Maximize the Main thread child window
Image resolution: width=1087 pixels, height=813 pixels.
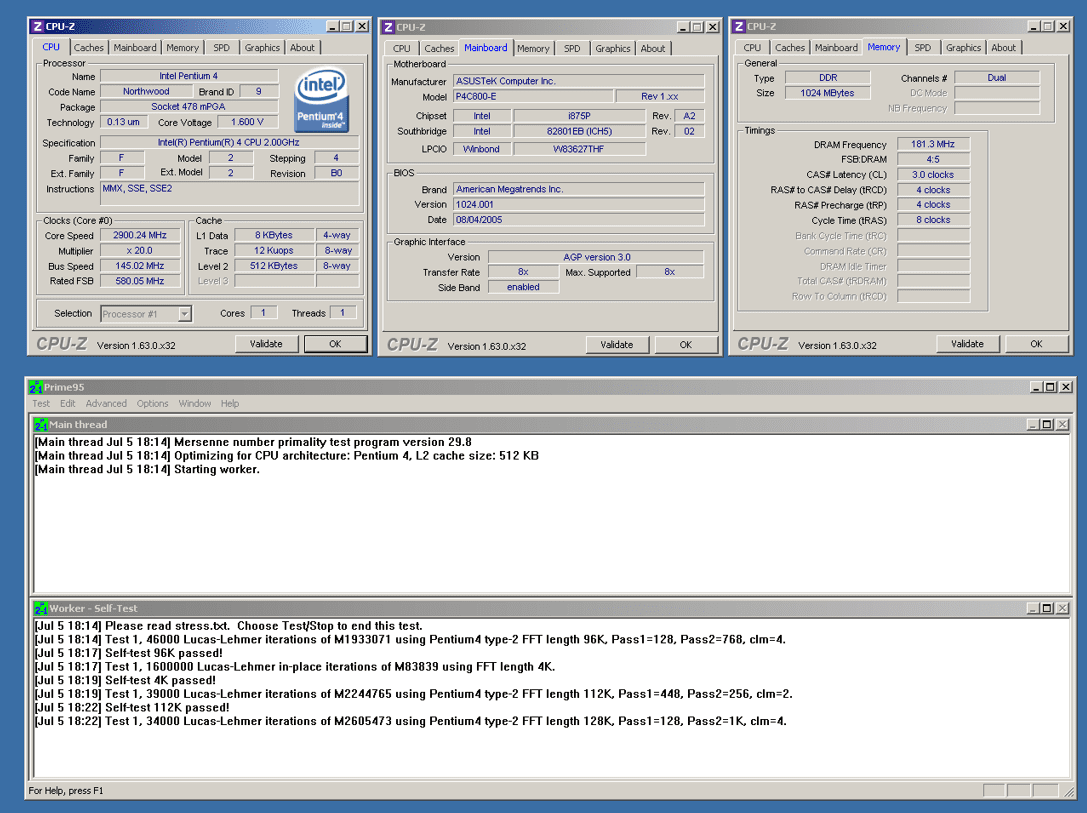[1047, 424]
